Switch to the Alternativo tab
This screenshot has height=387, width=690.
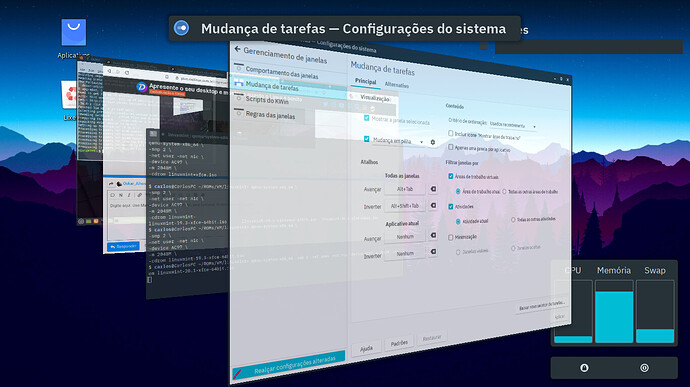(x=396, y=85)
